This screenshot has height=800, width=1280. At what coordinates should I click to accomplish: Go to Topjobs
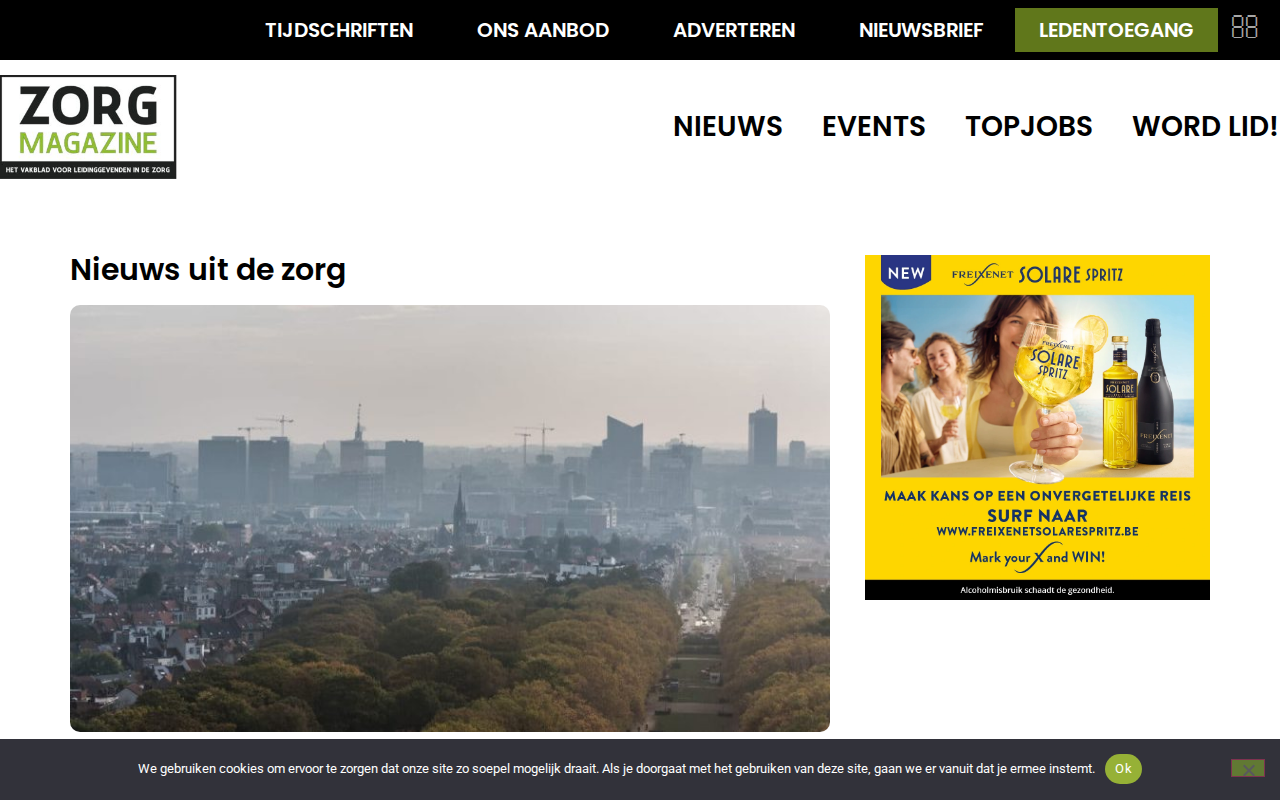coord(1029,127)
